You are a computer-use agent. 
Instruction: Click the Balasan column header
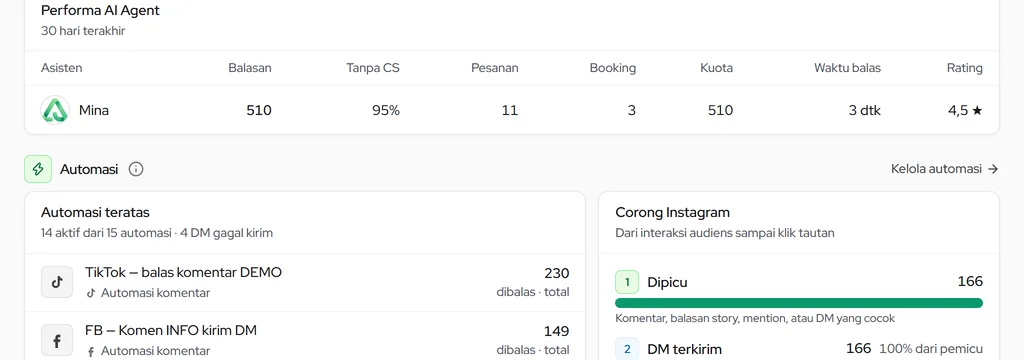click(249, 68)
